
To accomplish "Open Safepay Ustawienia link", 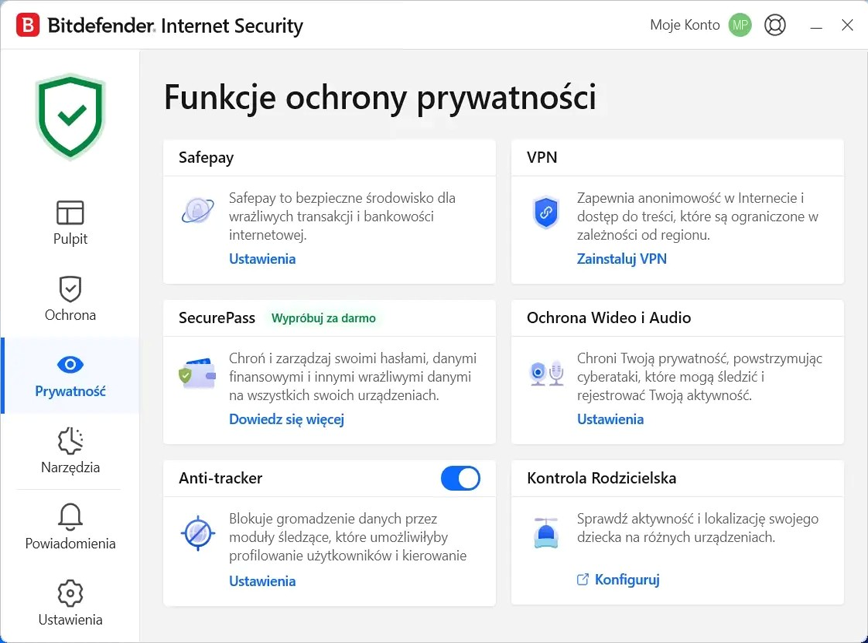I will (x=262, y=259).
